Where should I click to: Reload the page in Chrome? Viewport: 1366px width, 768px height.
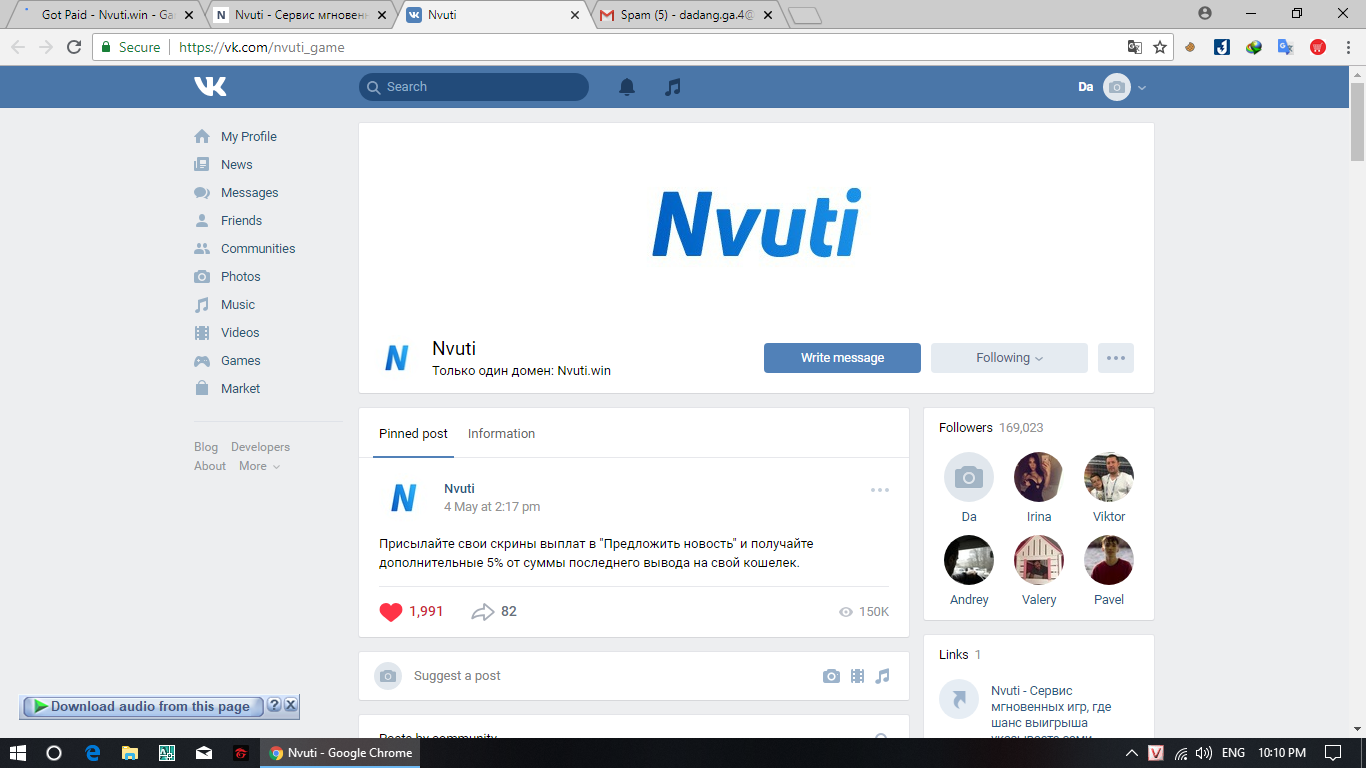(74, 47)
